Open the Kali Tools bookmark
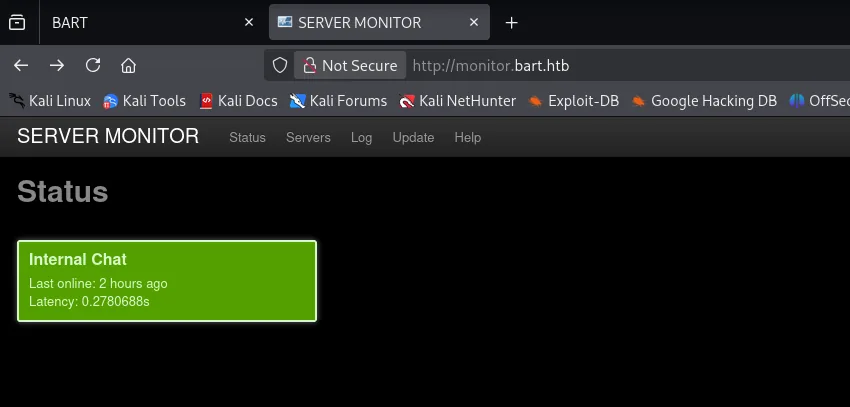 tap(145, 101)
